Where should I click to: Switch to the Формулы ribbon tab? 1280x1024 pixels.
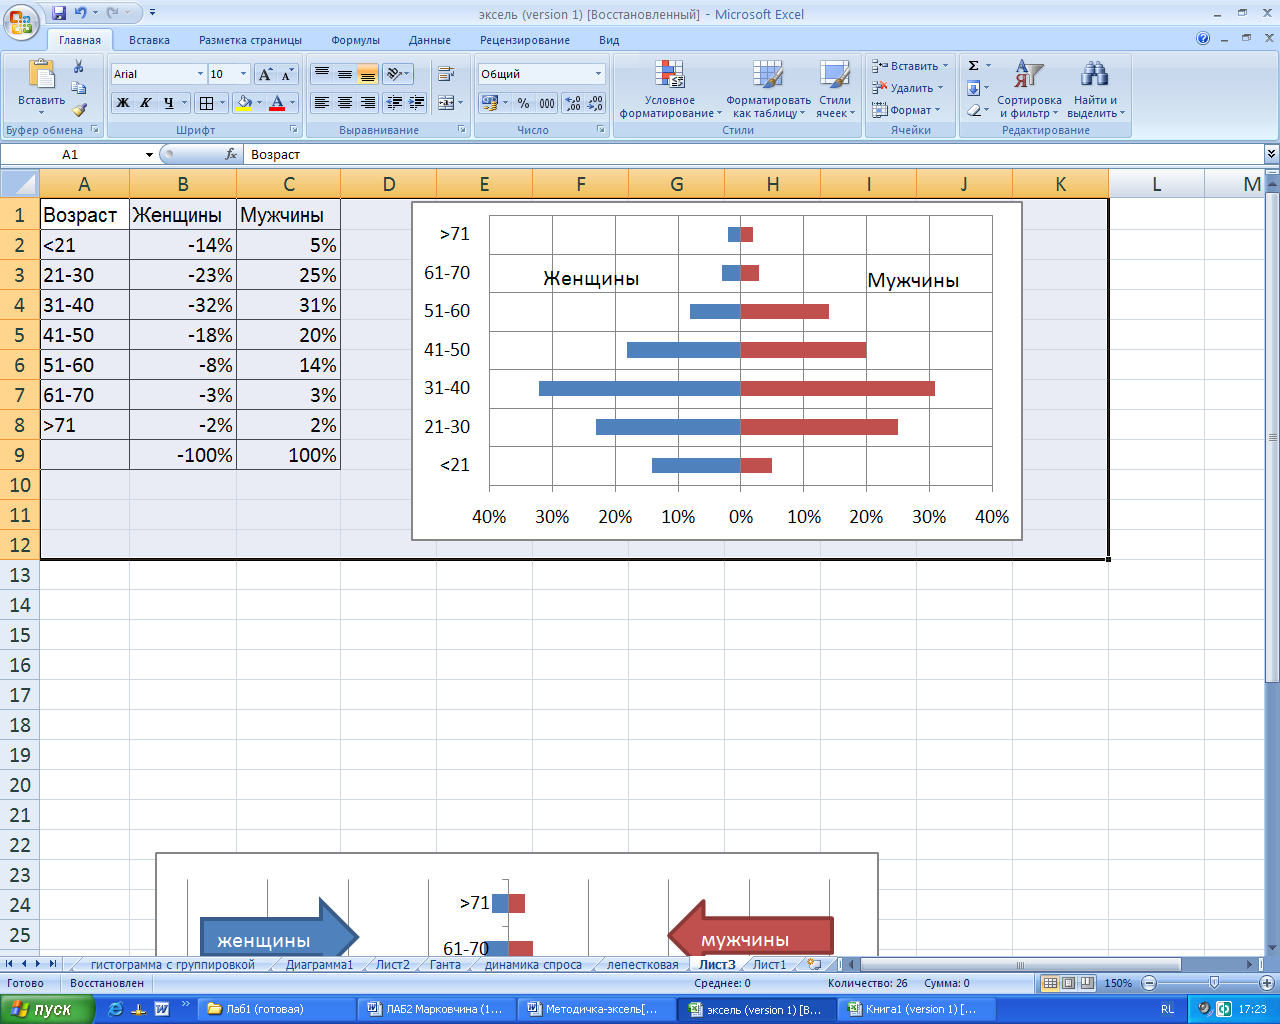point(355,40)
